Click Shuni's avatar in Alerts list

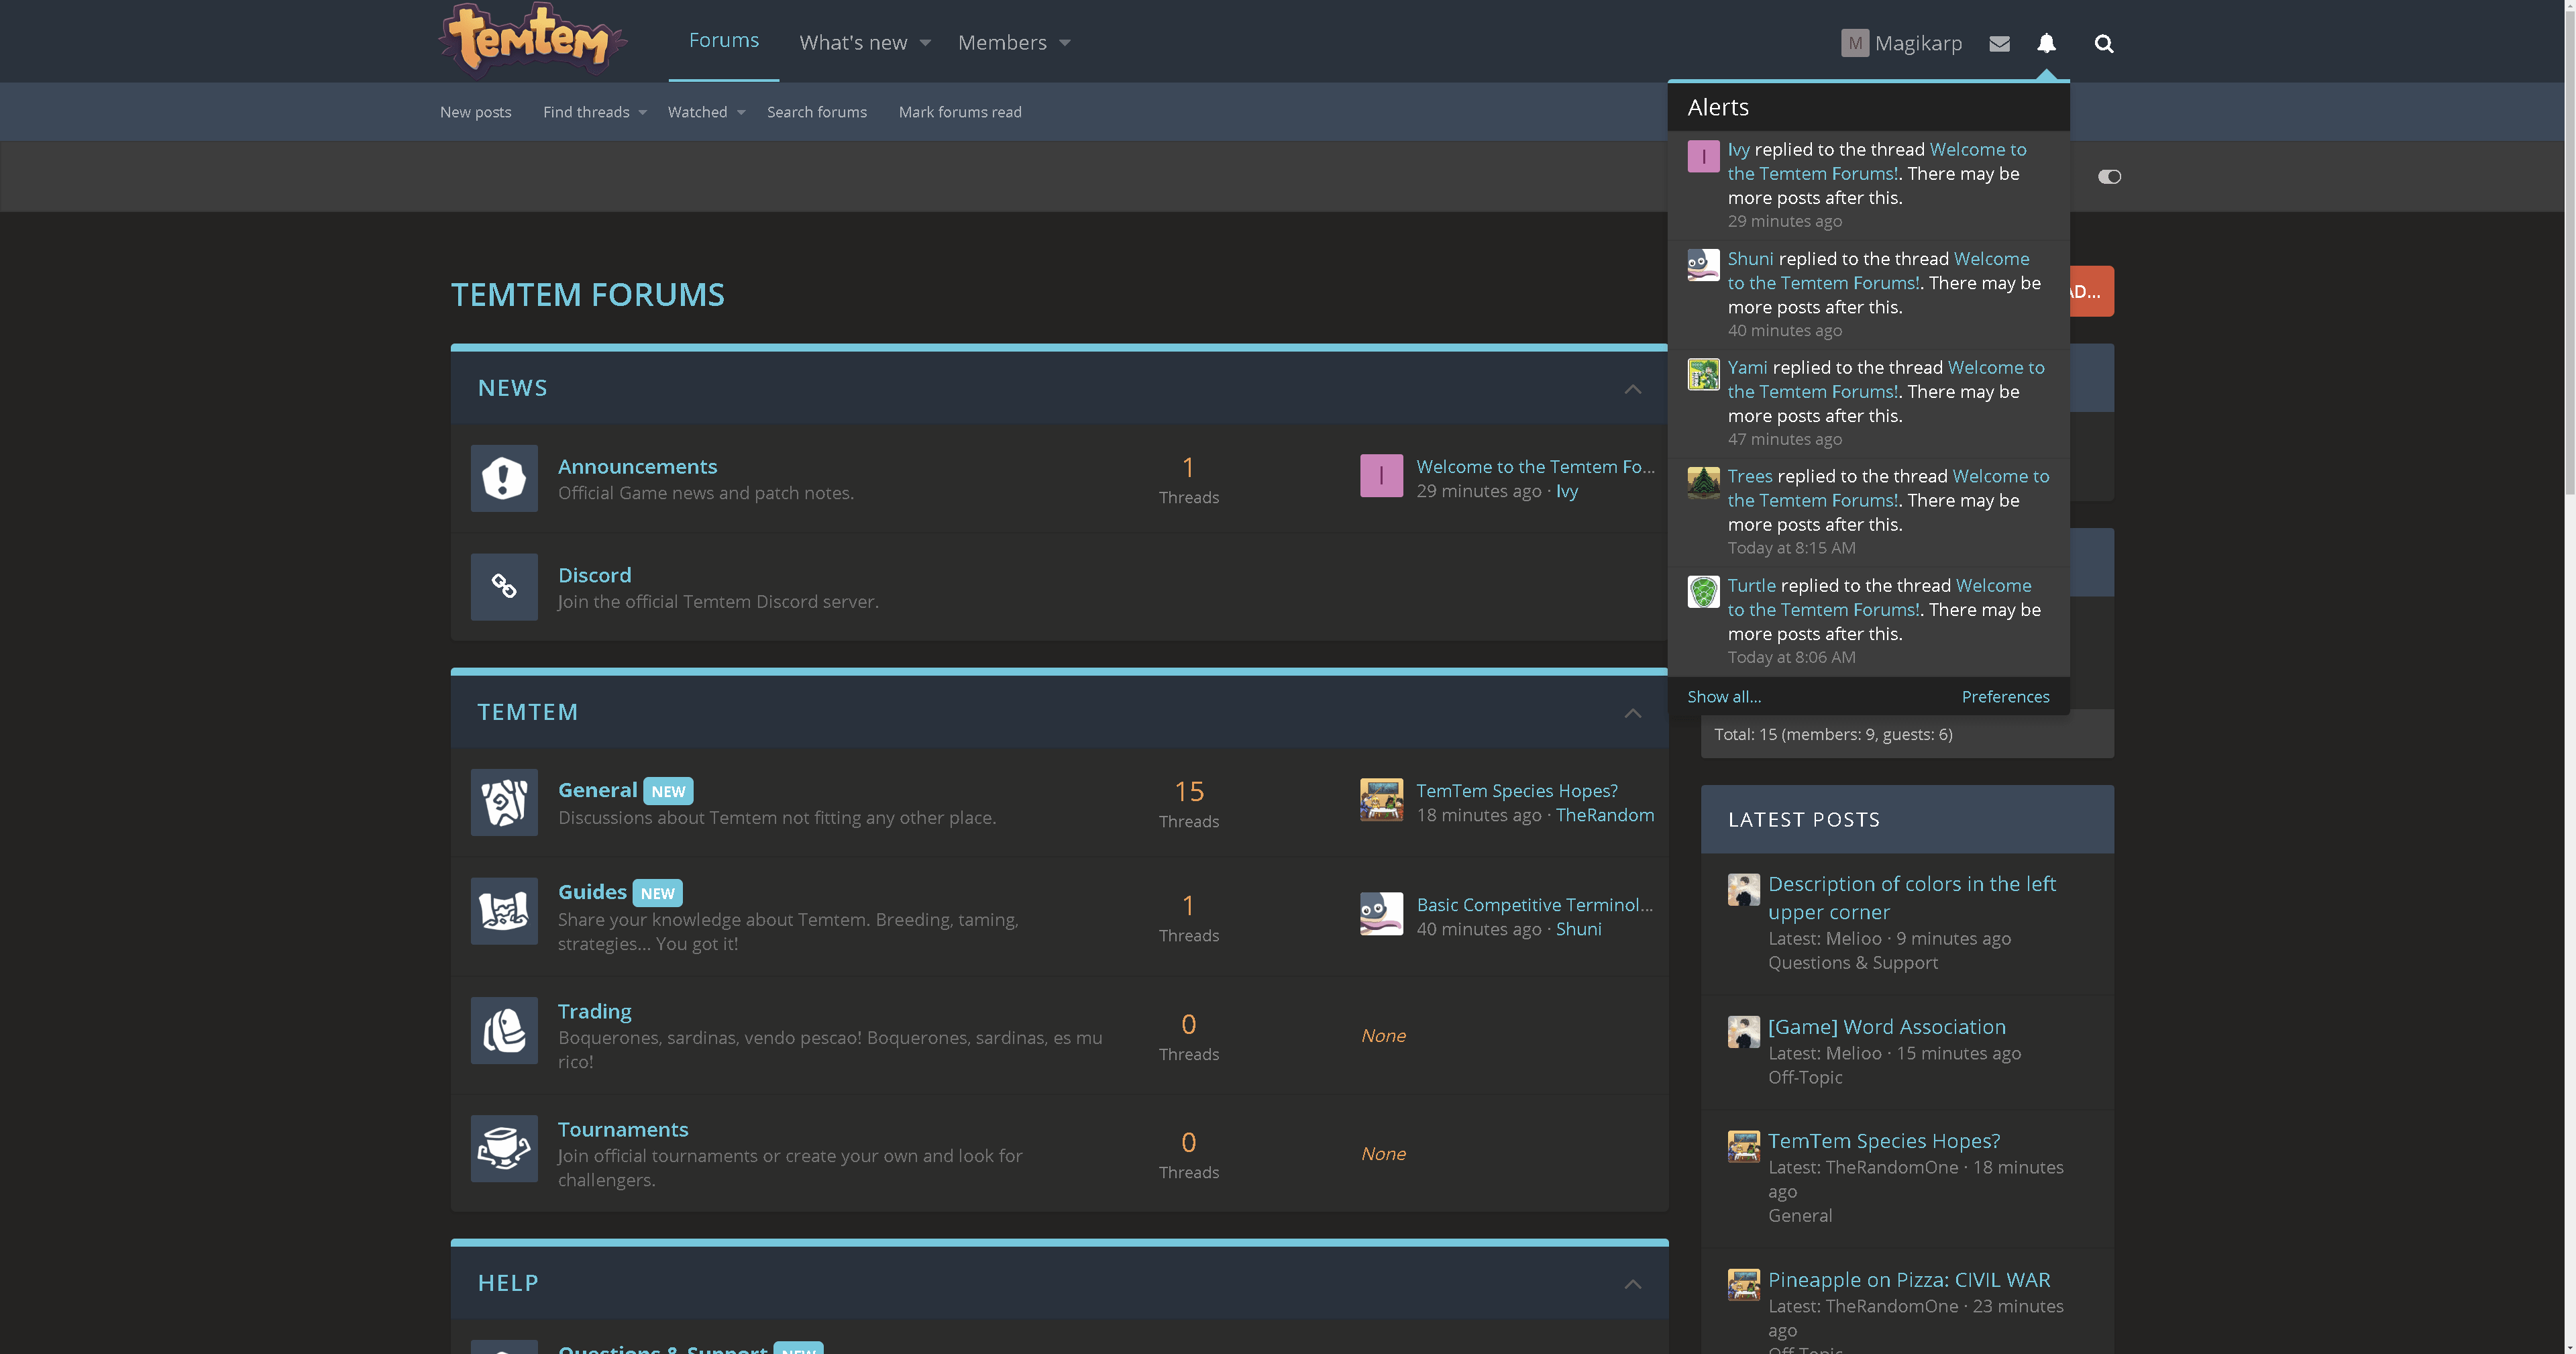[x=1703, y=265]
